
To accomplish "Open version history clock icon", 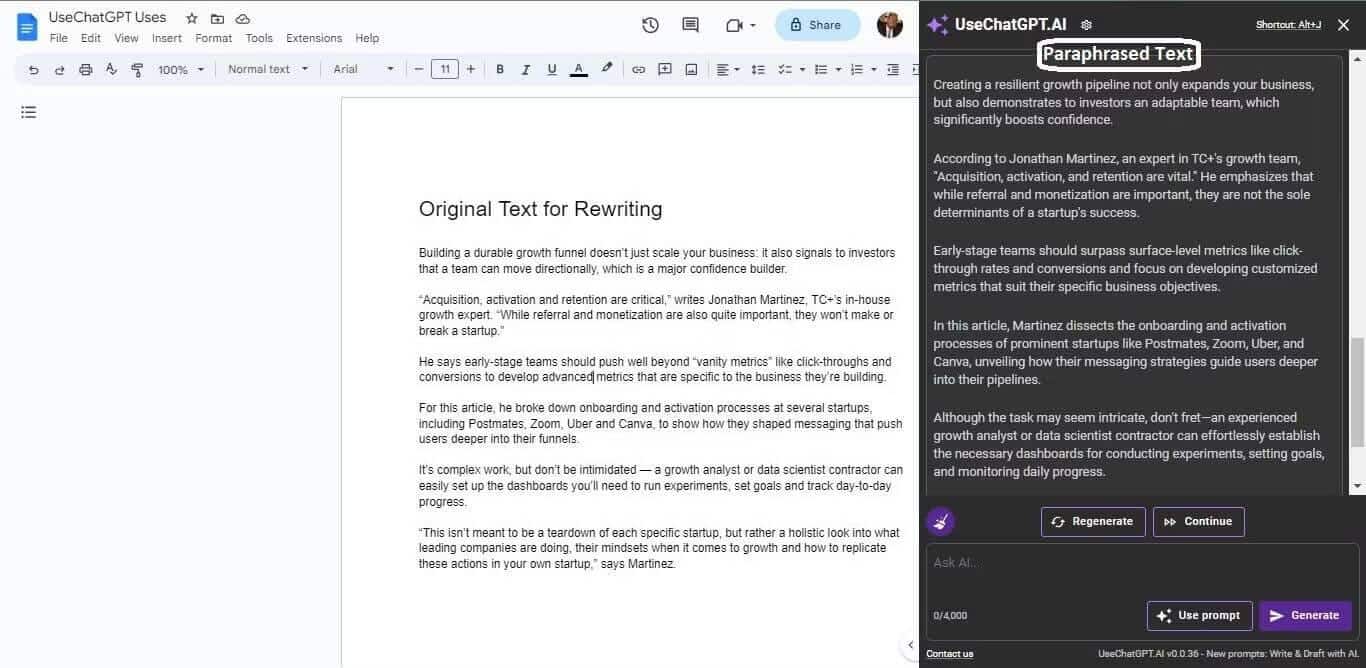I will point(650,25).
